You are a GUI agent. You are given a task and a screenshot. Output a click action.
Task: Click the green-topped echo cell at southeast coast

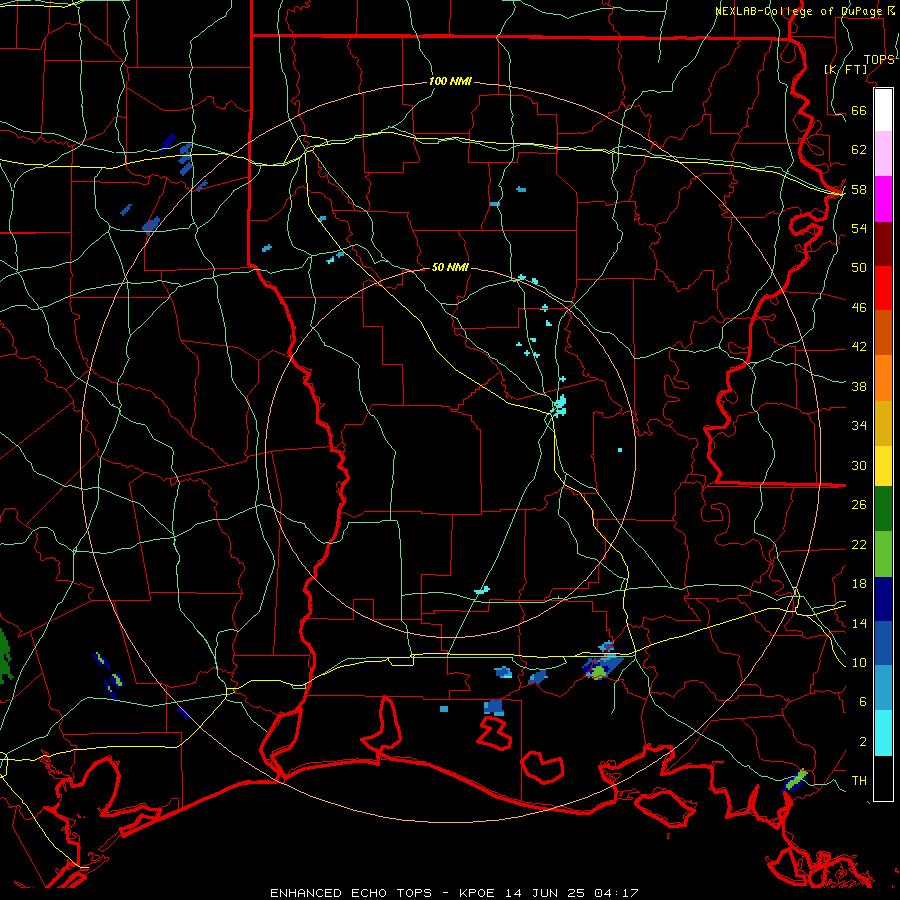tap(795, 781)
